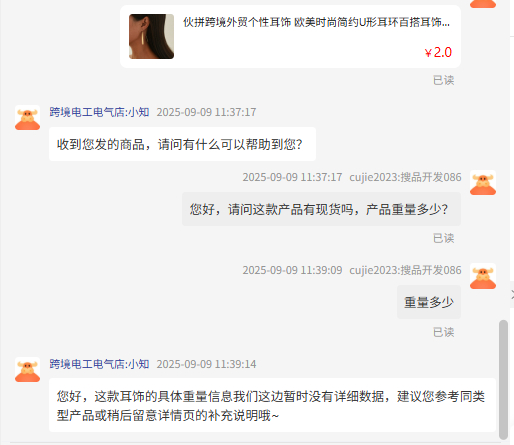514x445 pixels.
Task: Click cujie2023:搜品开发086 name at 11:37:17
Action: coord(405,177)
